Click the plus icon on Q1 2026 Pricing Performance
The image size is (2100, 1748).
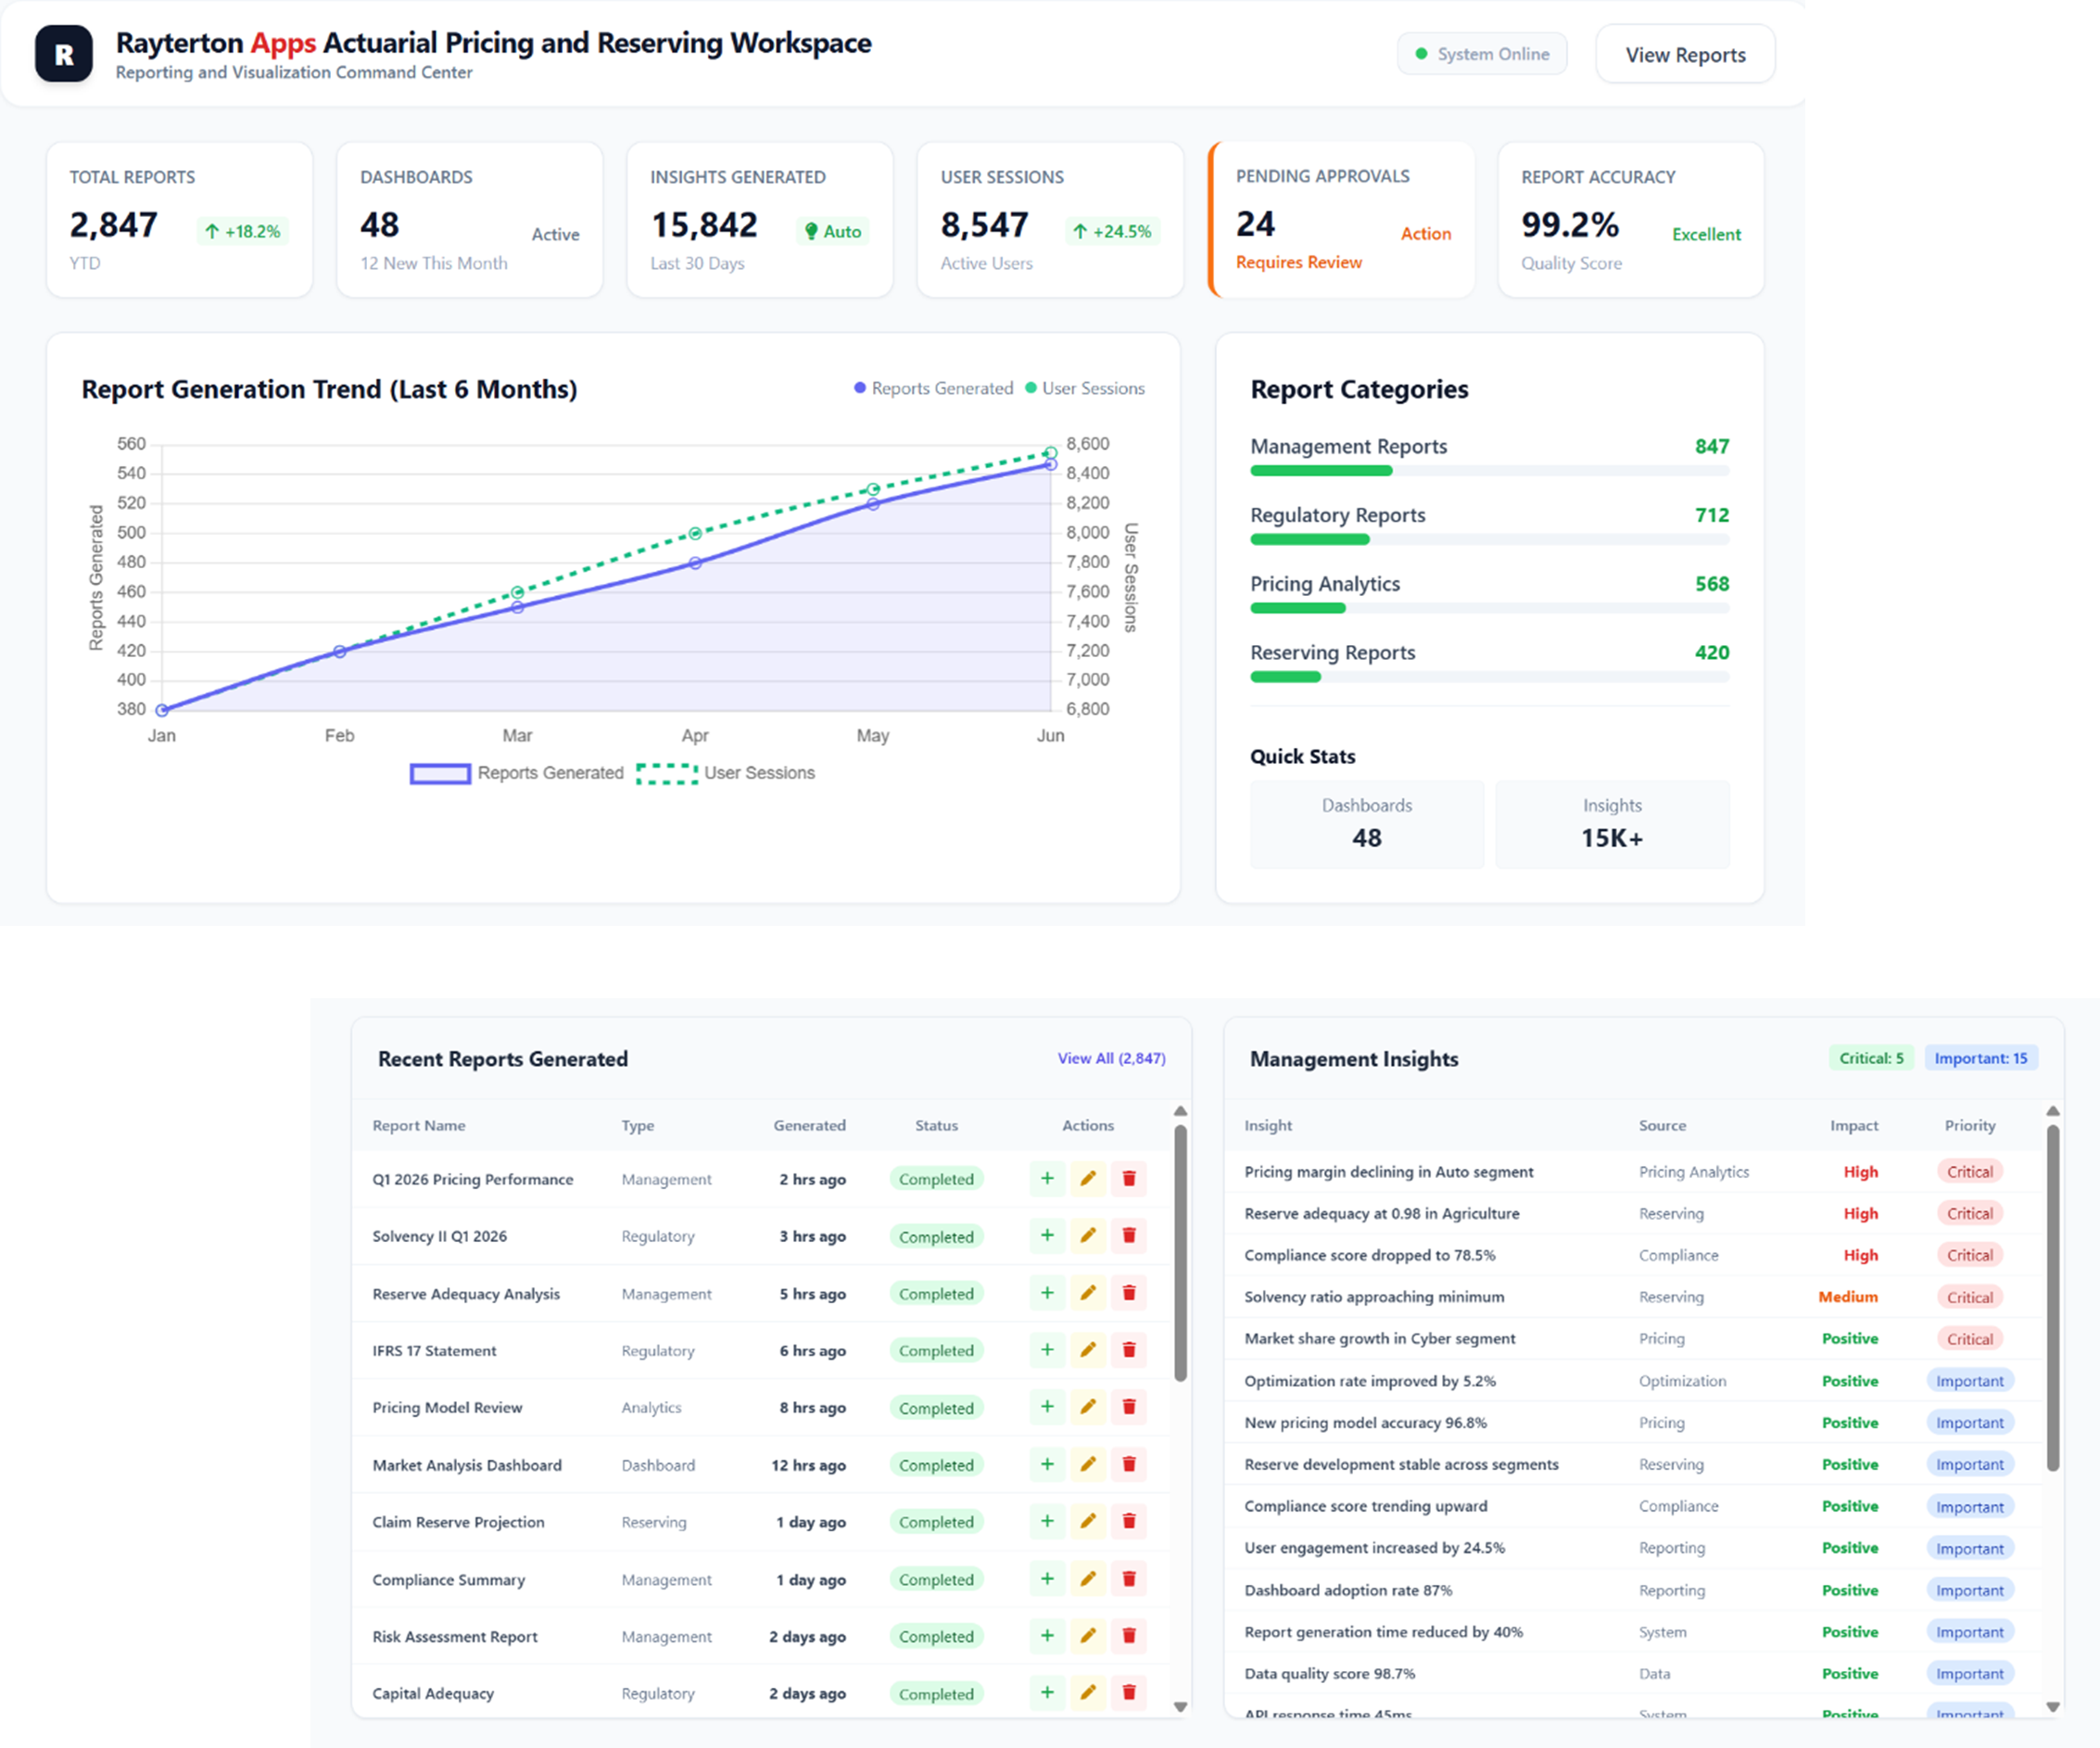1047,1178
